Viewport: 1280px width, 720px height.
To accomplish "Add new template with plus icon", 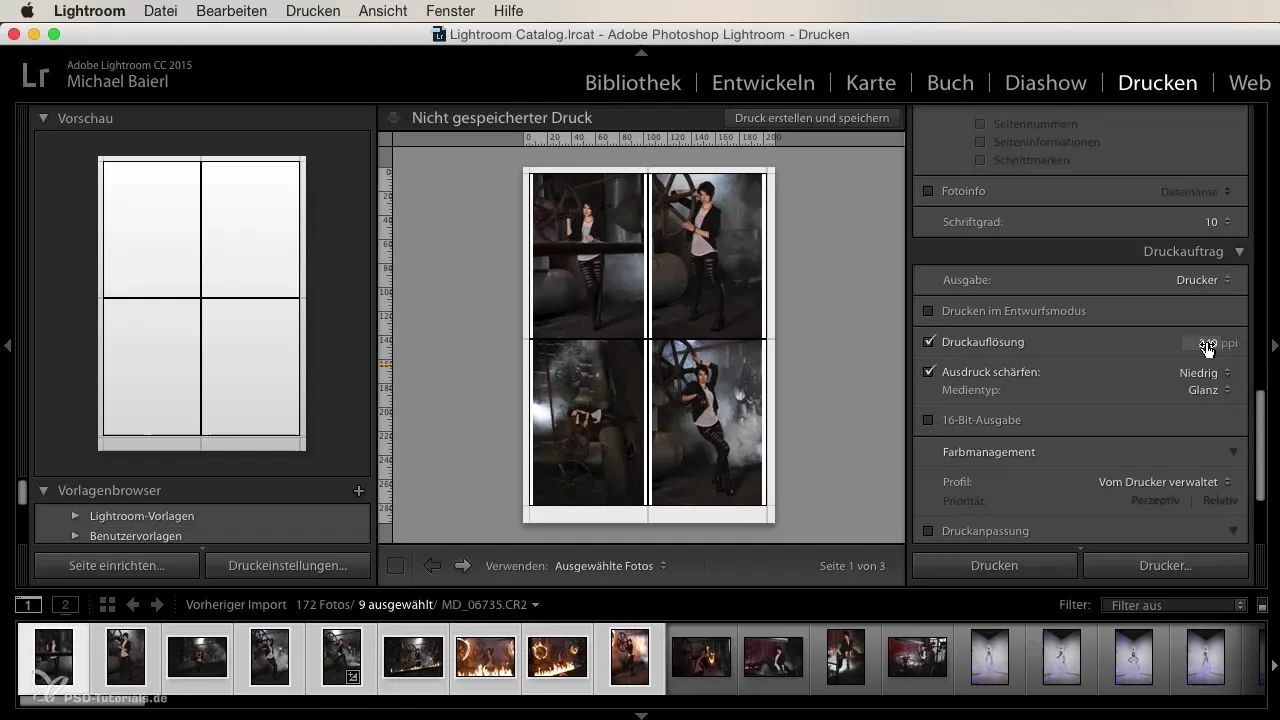I will point(359,491).
